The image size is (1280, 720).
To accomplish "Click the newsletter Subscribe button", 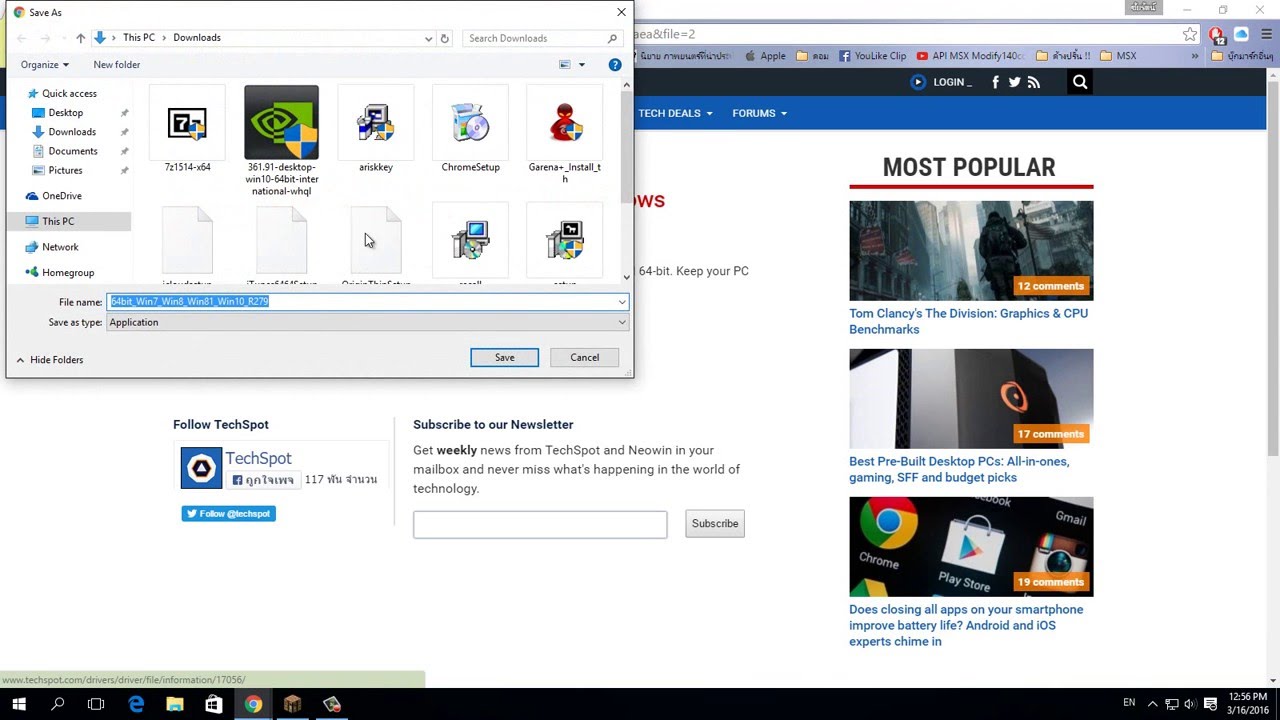I will [x=715, y=524].
